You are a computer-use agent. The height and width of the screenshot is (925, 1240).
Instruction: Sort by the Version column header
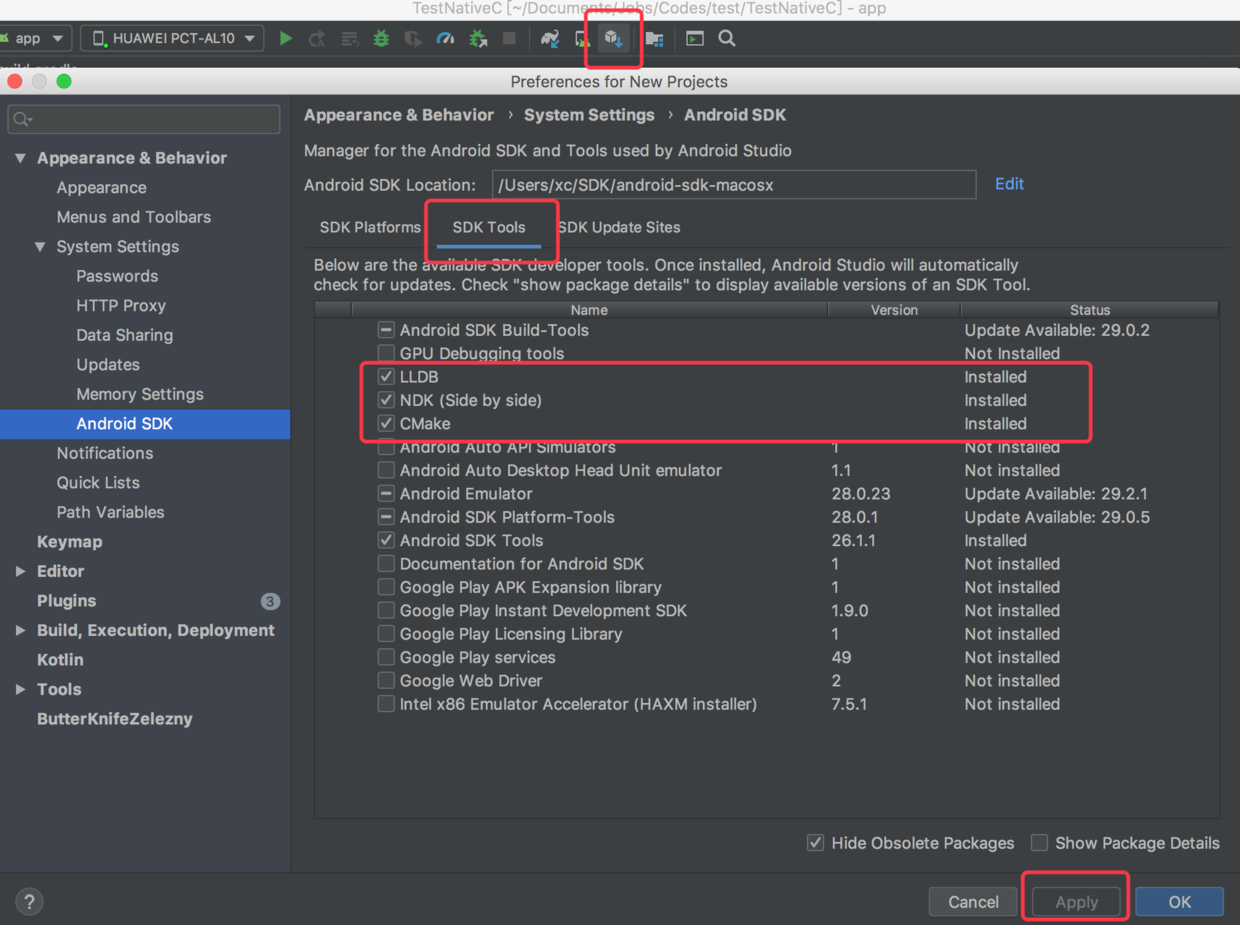tap(894, 310)
